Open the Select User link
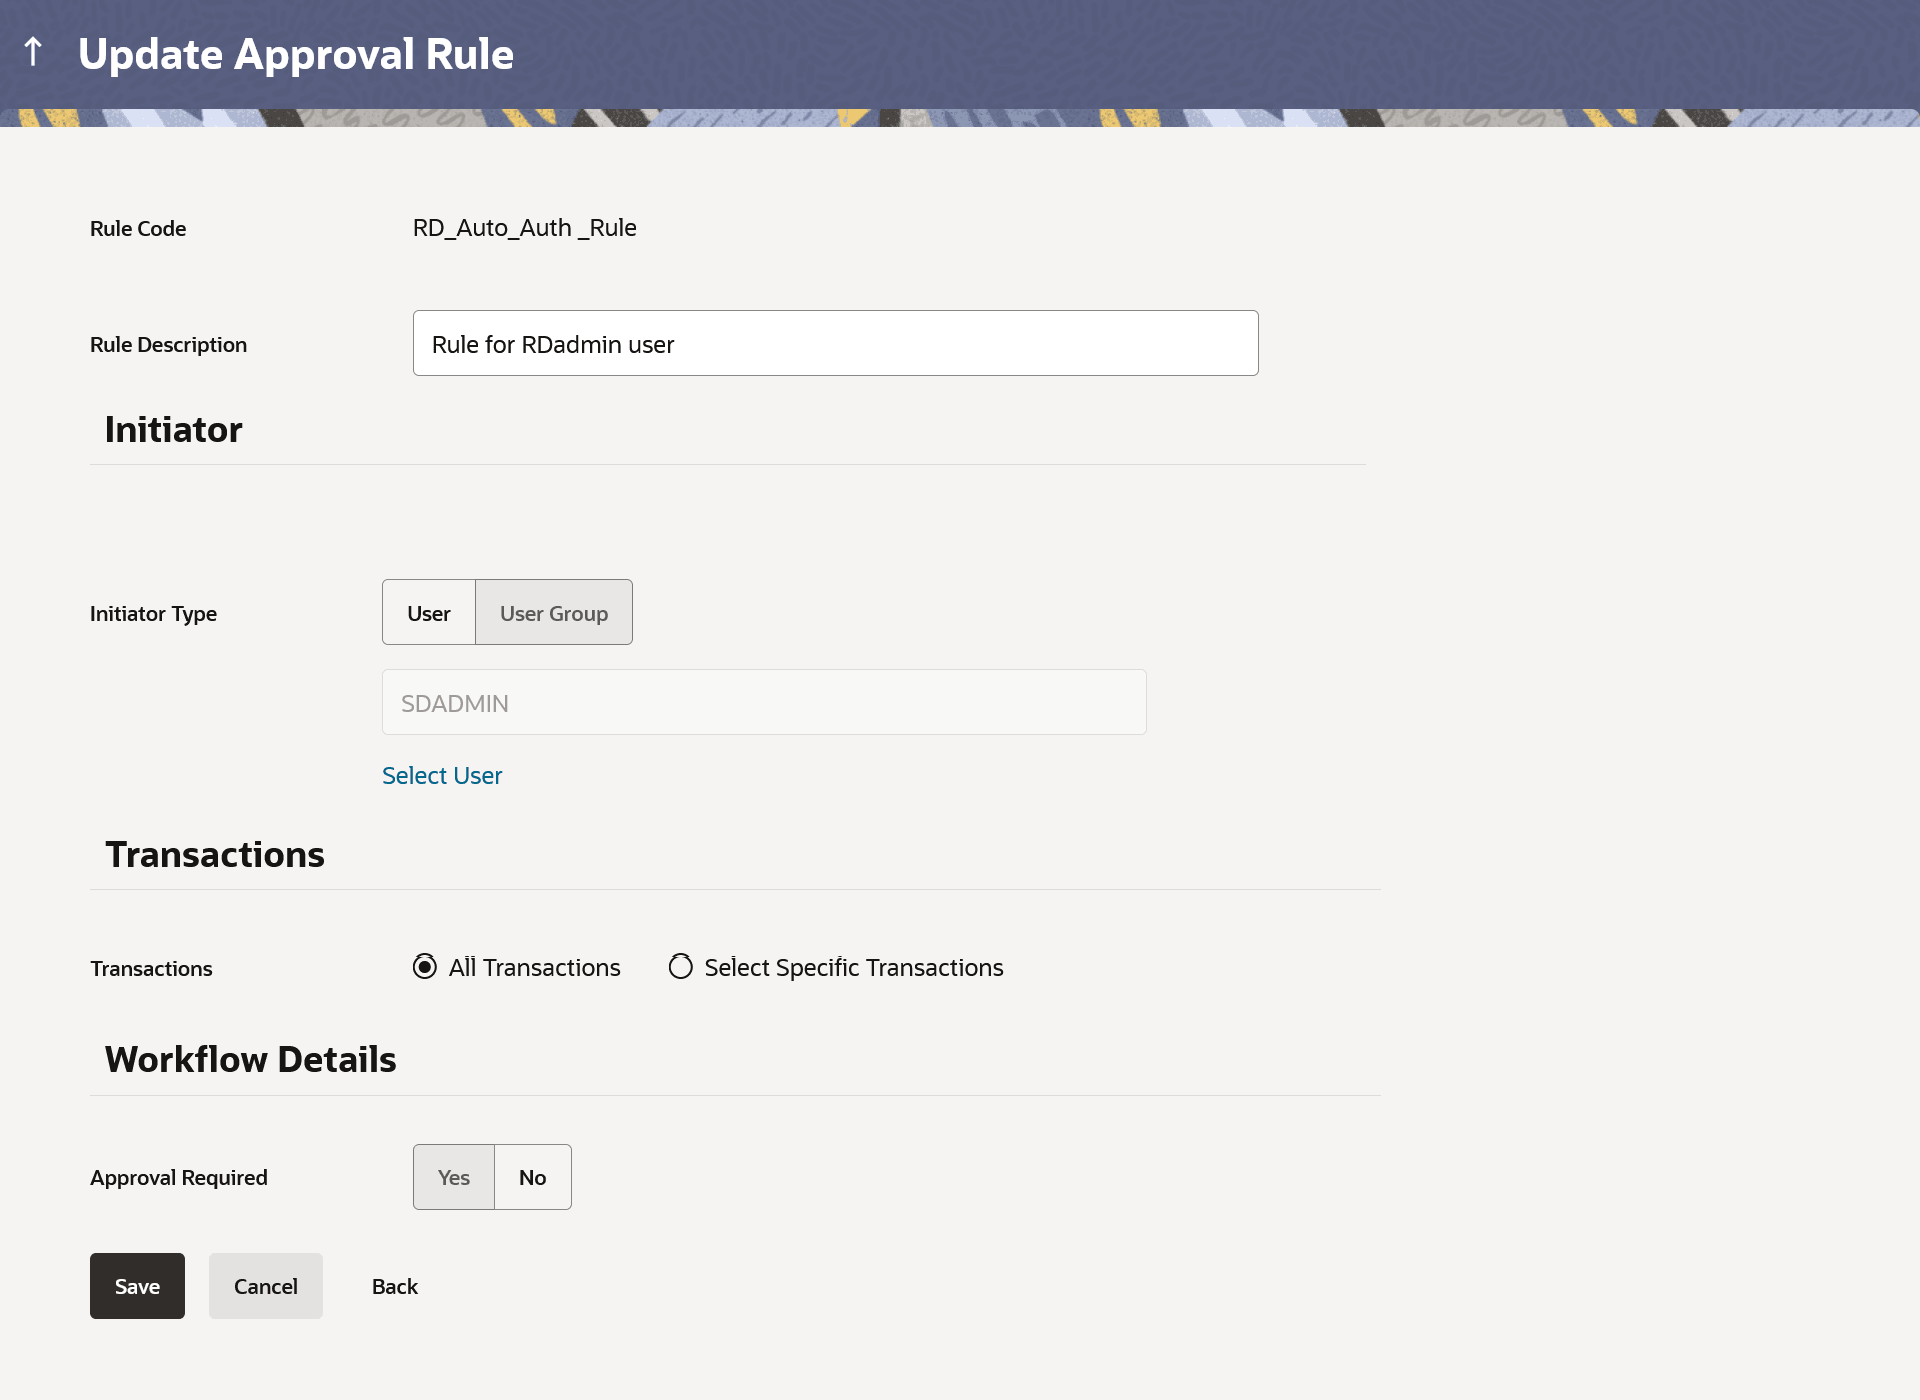Screen dimensions: 1920x1400 coord(442,776)
